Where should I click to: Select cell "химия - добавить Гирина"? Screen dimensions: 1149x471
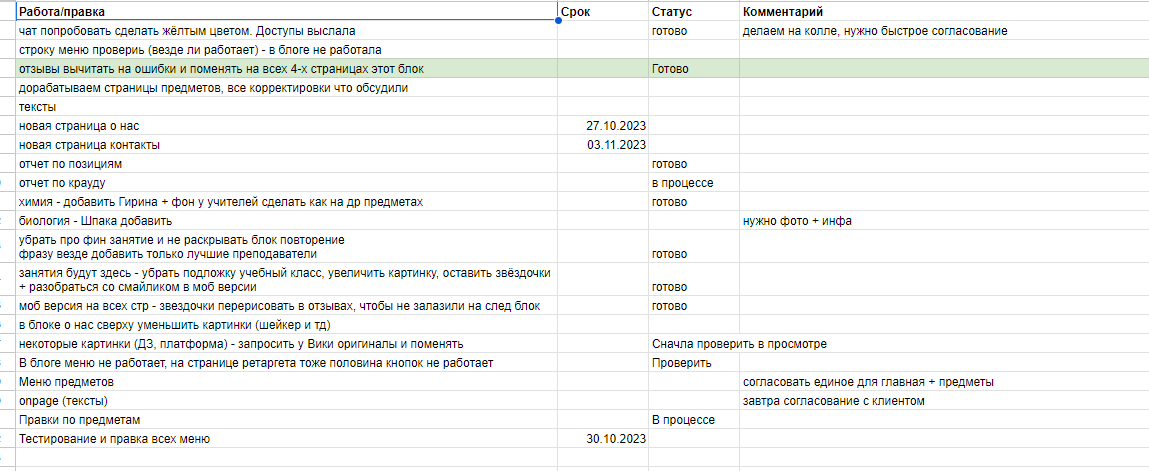(x=287, y=201)
